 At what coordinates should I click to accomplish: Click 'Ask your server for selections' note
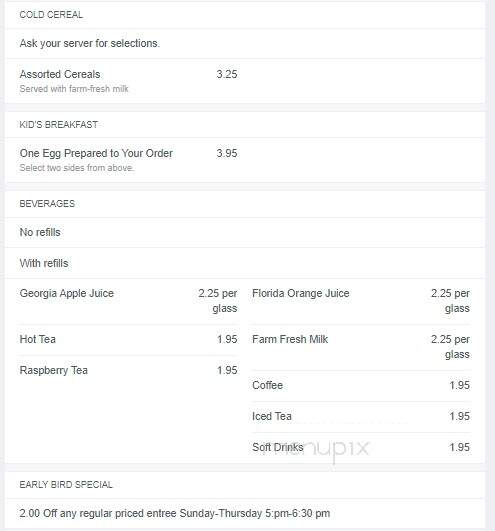tap(90, 43)
